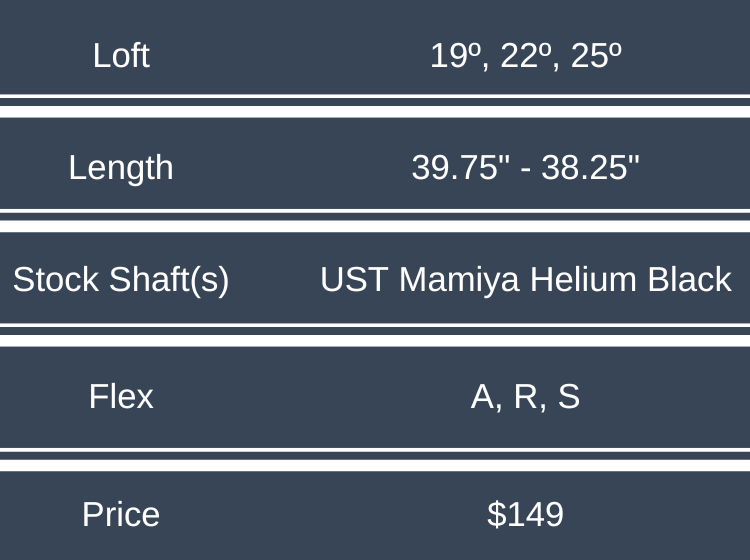Select the 25º loft value
Screen dimensions: 750x560
(x=595, y=55)
